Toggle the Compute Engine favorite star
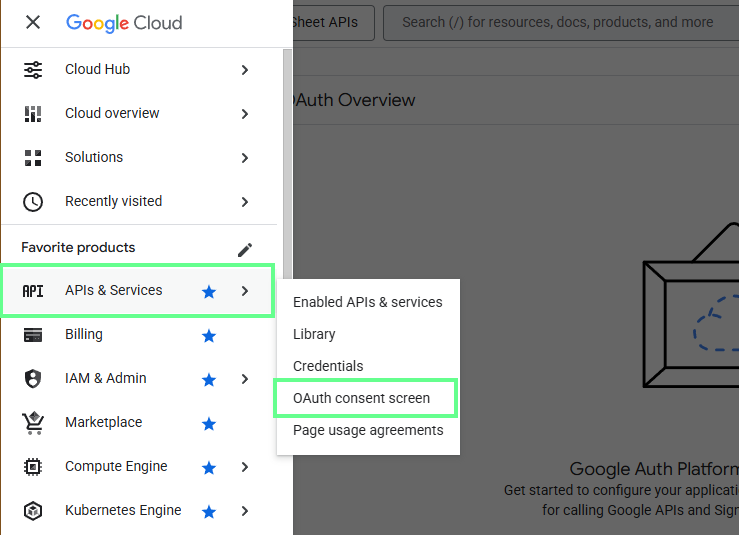 [209, 468]
